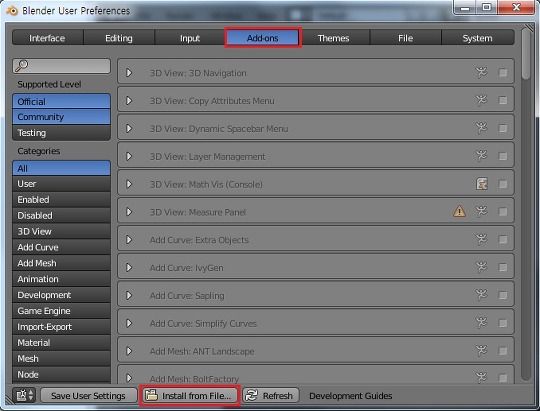The image size is (540, 411).
Task: Toggle the Testing supported level filter
Action: pyautogui.click(x=61, y=133)
